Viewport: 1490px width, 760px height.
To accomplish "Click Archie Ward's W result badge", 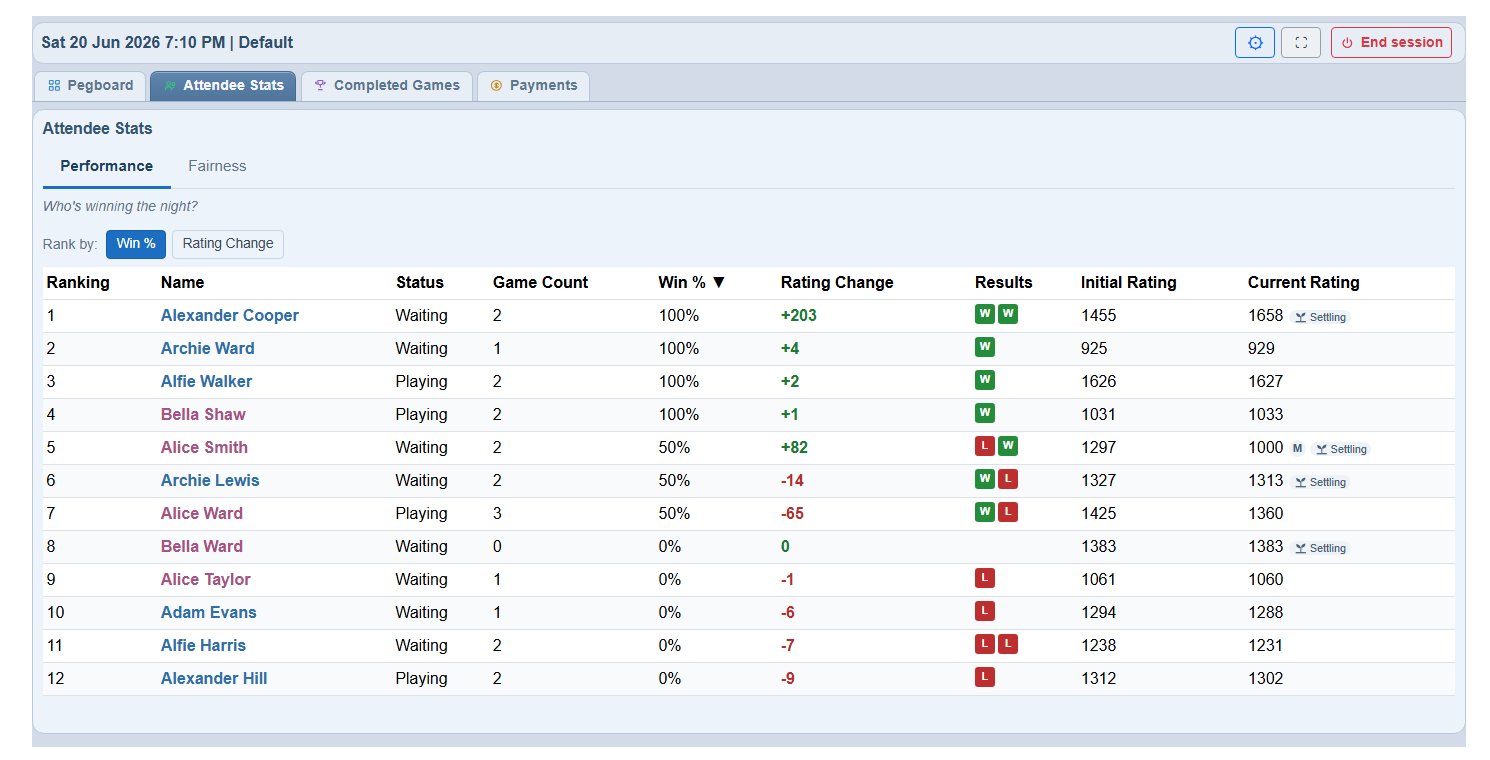I will point(985,347).
